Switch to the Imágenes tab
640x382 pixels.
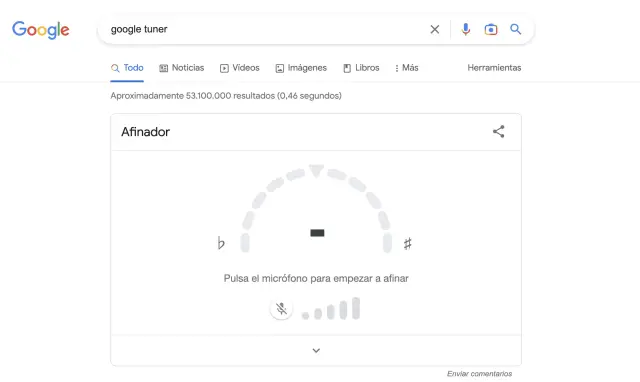click(x=301, y=68)
